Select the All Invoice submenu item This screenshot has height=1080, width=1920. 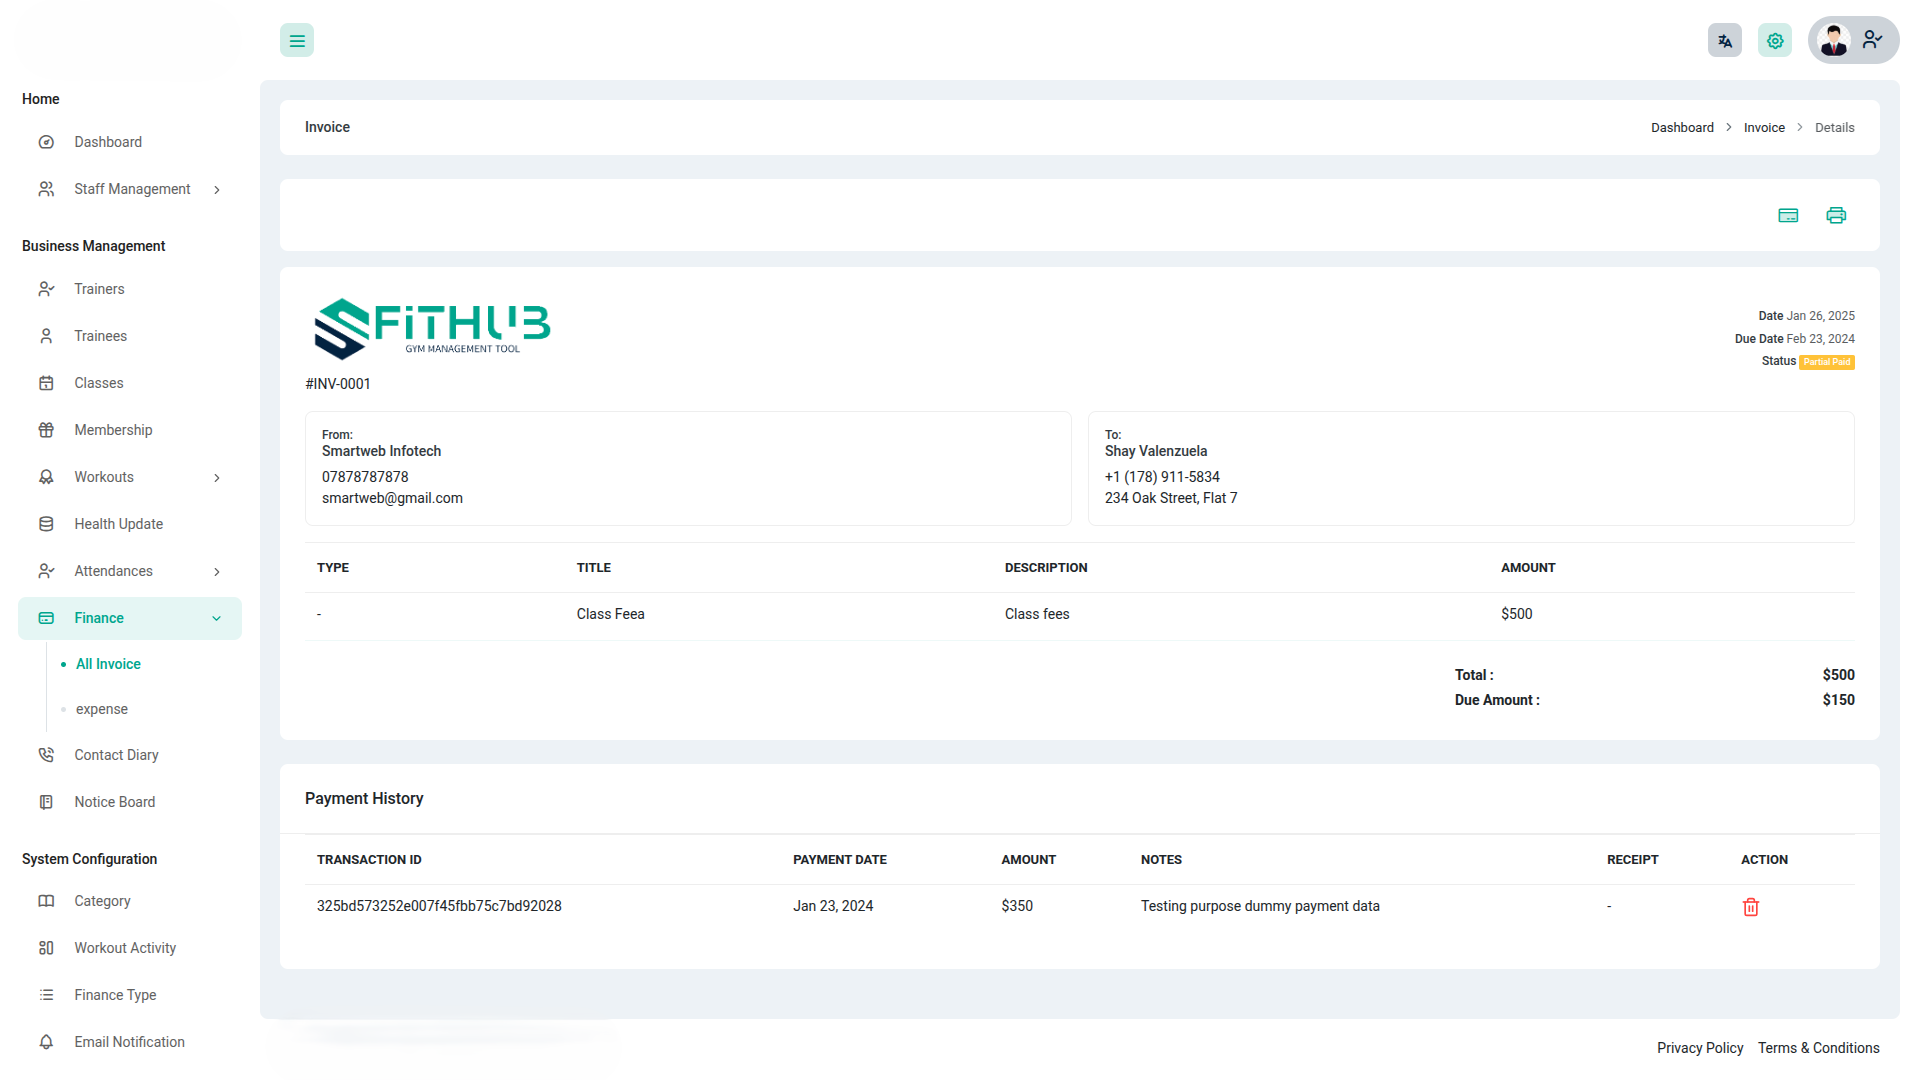[108, 664]
